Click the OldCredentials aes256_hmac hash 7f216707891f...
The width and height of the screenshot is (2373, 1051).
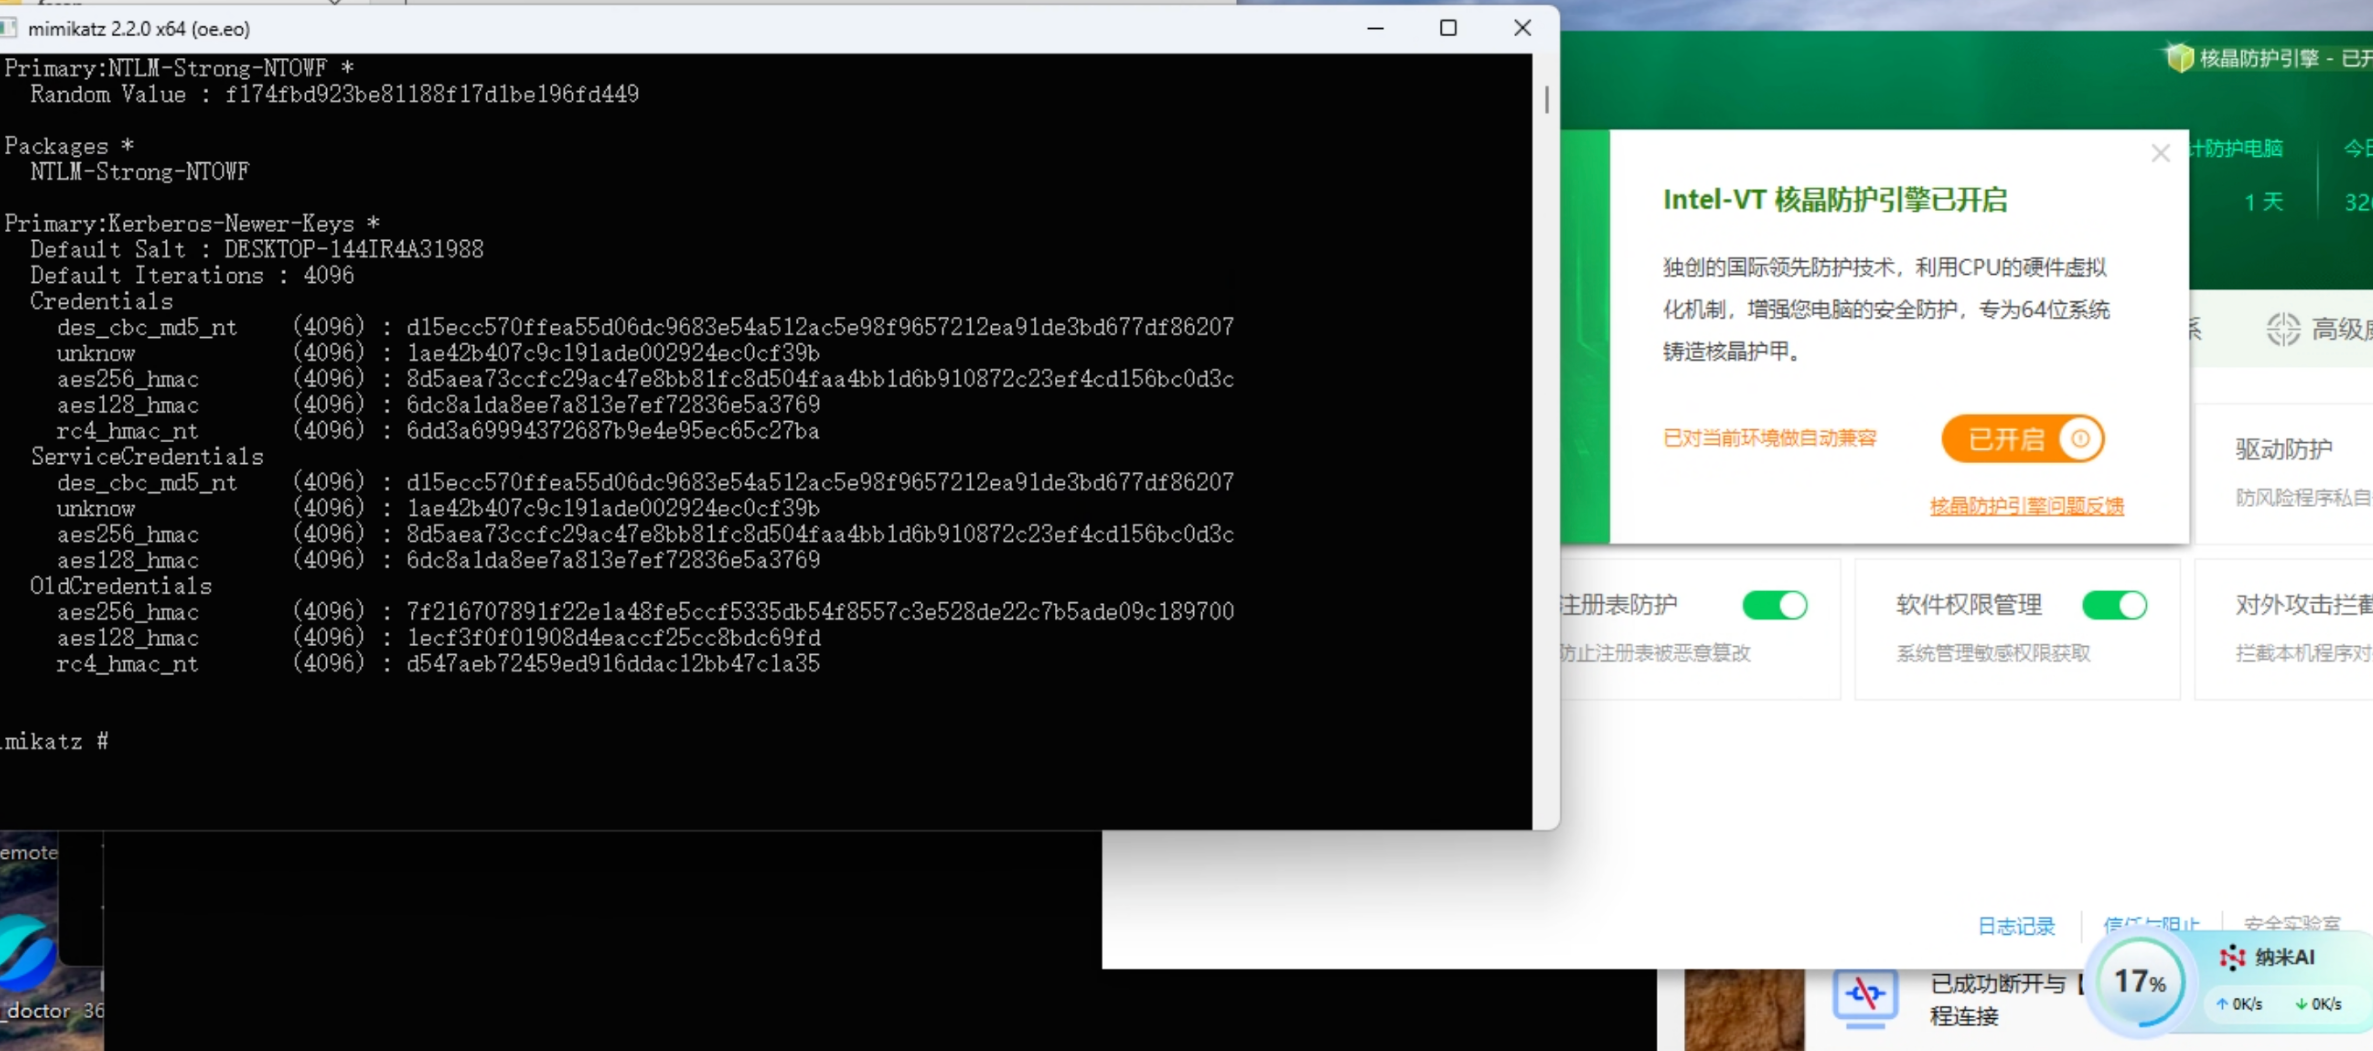[x=820, y=612]
